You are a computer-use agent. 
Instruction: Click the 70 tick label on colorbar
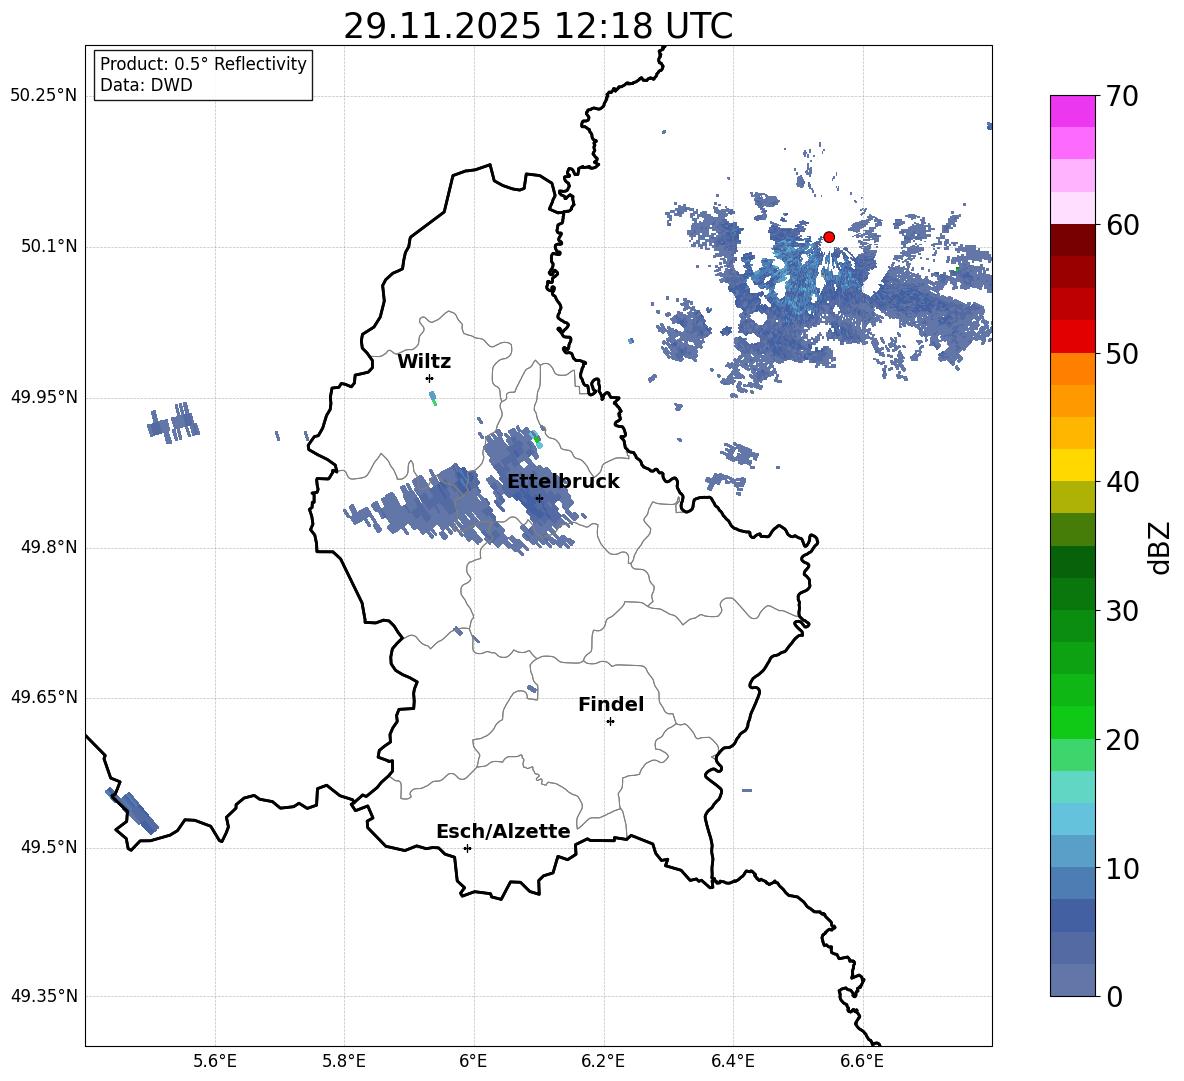click(1122, 96)
